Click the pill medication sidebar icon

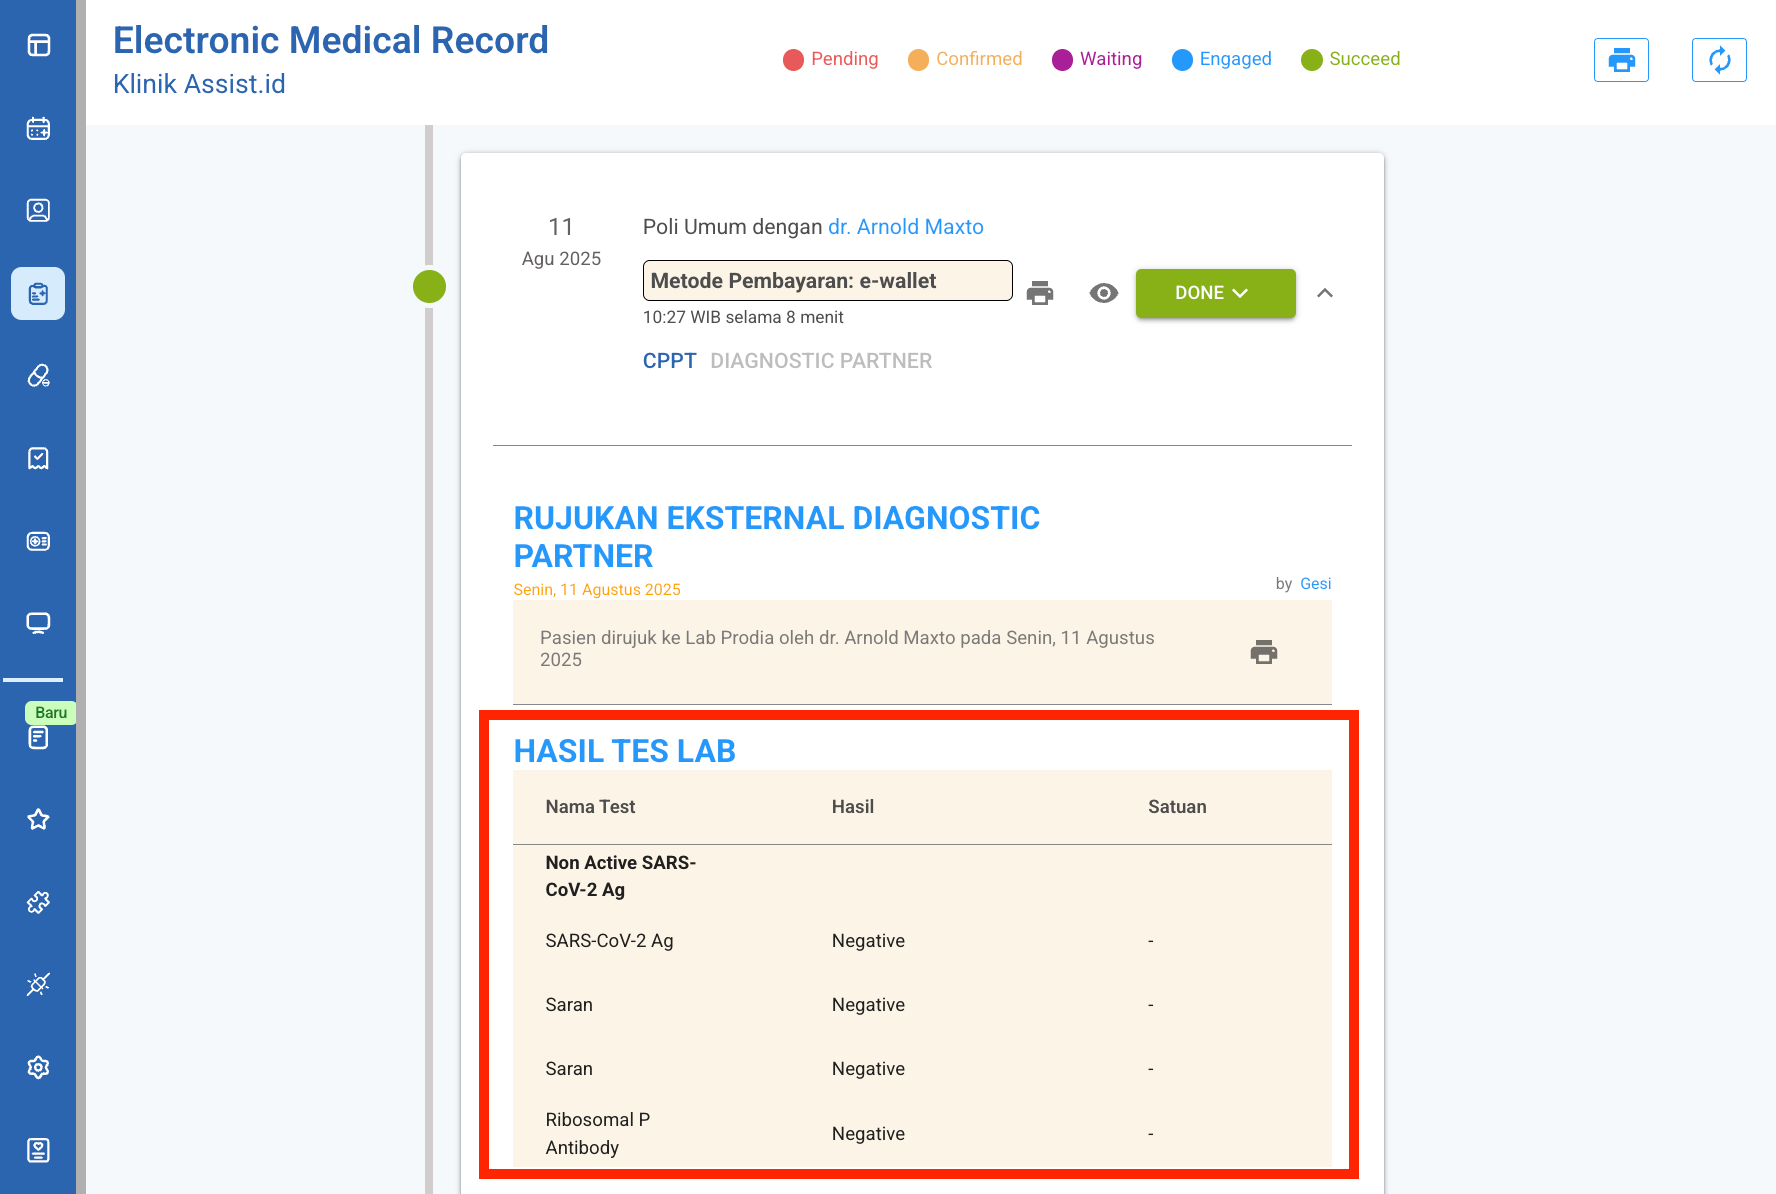(38, 376)
